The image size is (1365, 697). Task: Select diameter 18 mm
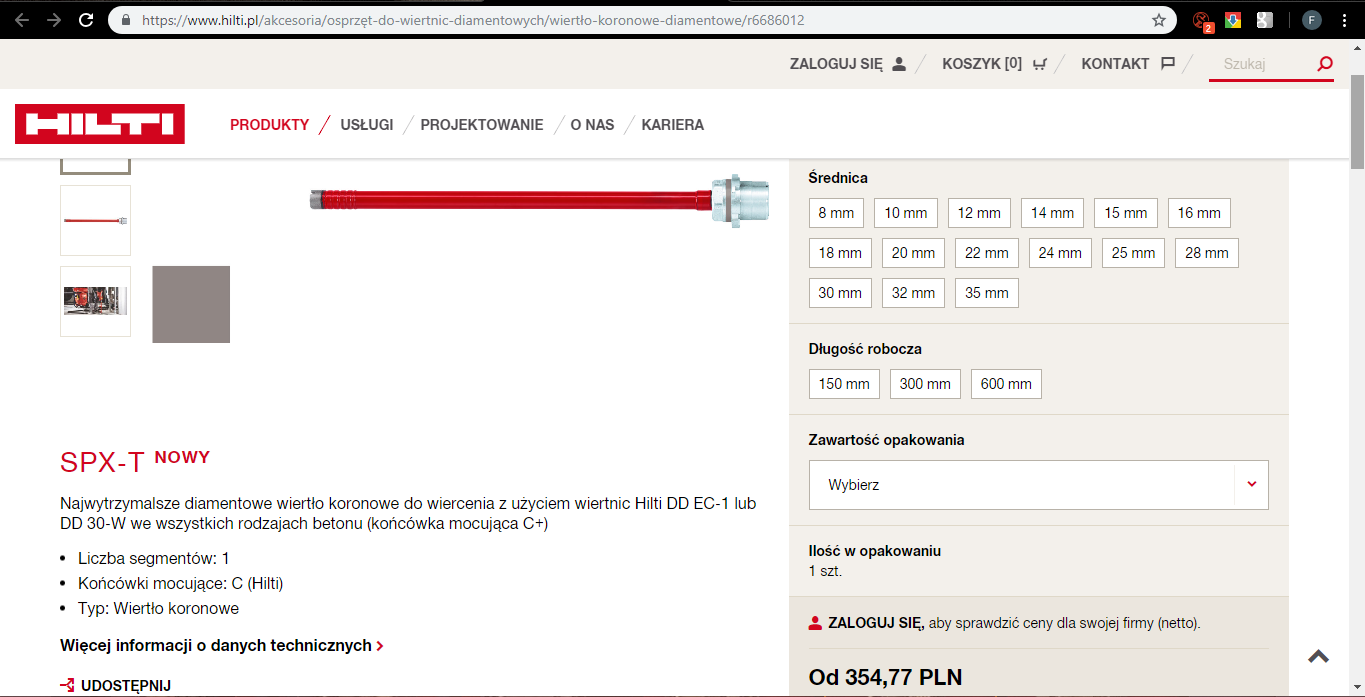840,253
